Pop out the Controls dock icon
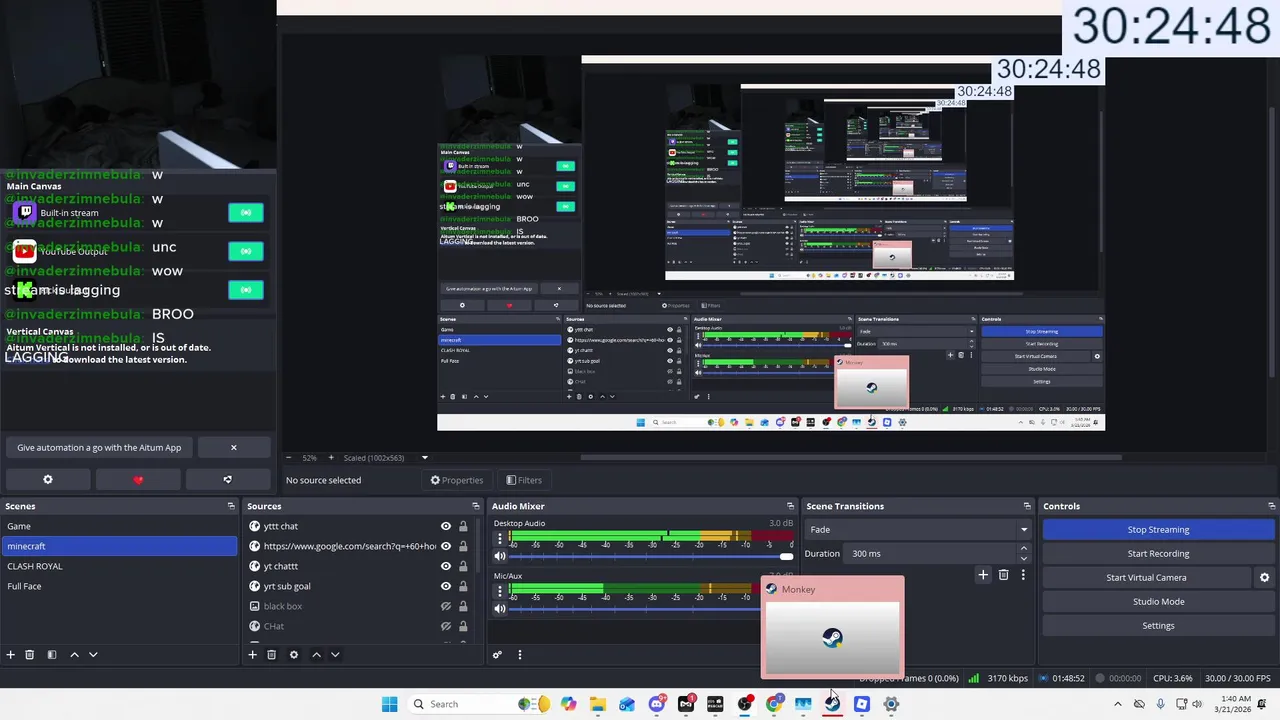 [x=1271, y=506]
